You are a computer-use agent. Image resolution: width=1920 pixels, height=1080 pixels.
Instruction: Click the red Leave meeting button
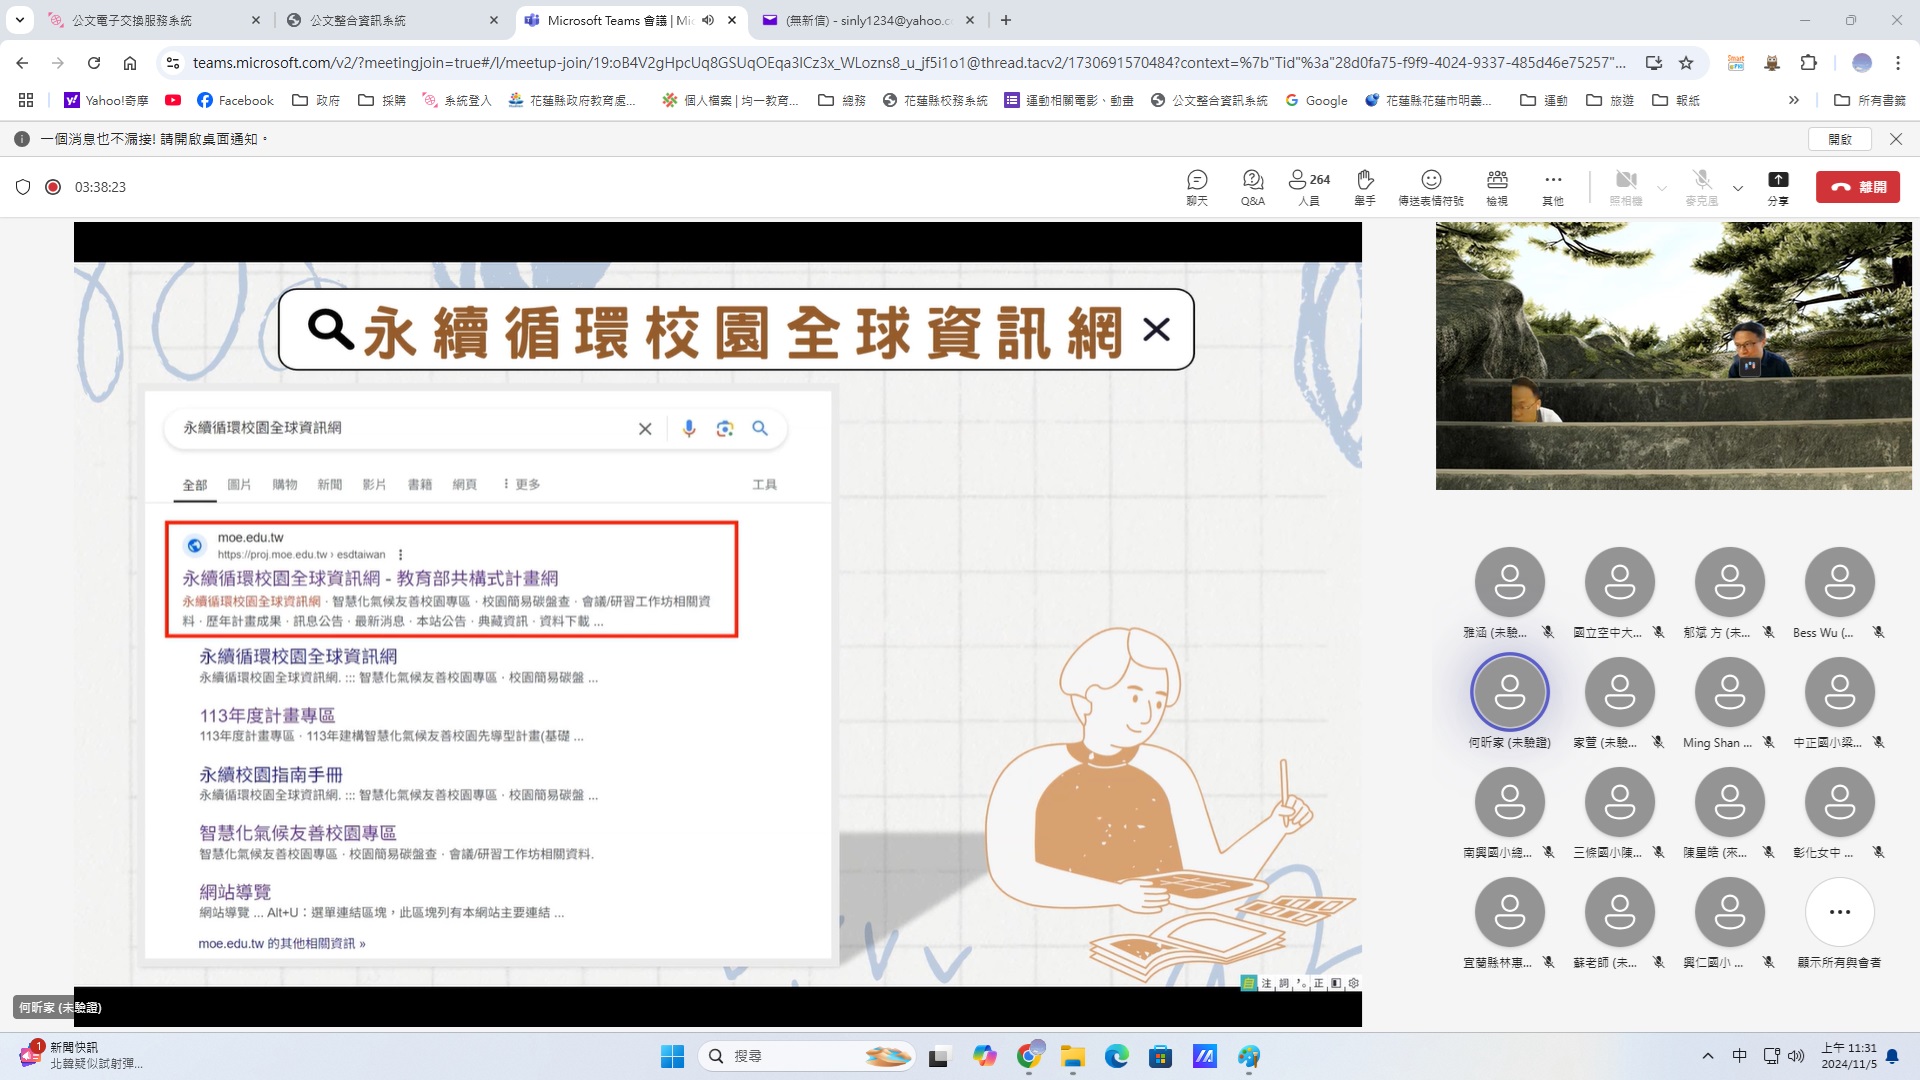[1857, 187]
